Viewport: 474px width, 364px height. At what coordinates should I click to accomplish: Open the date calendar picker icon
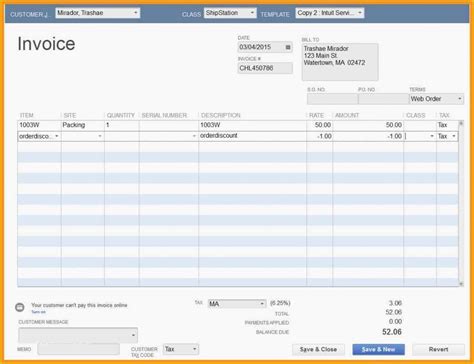pyautogui.click(x=288, y=47)
